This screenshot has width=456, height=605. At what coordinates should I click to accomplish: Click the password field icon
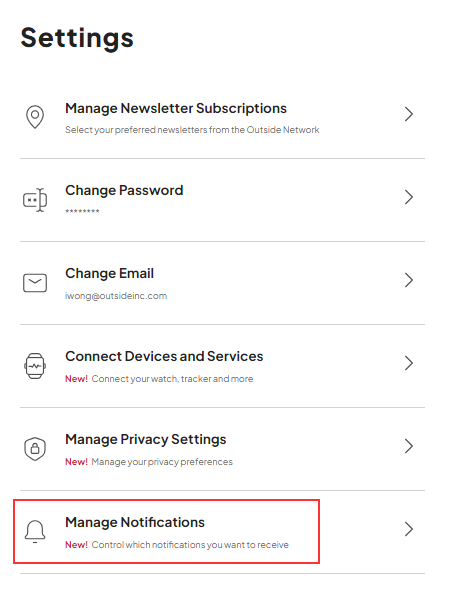(35, 200)
